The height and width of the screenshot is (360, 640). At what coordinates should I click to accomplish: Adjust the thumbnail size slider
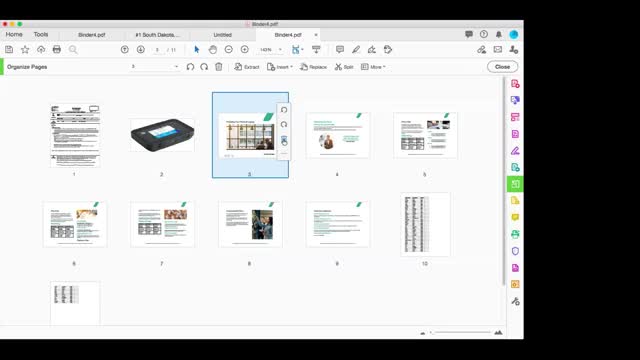(x=460, y=333)
